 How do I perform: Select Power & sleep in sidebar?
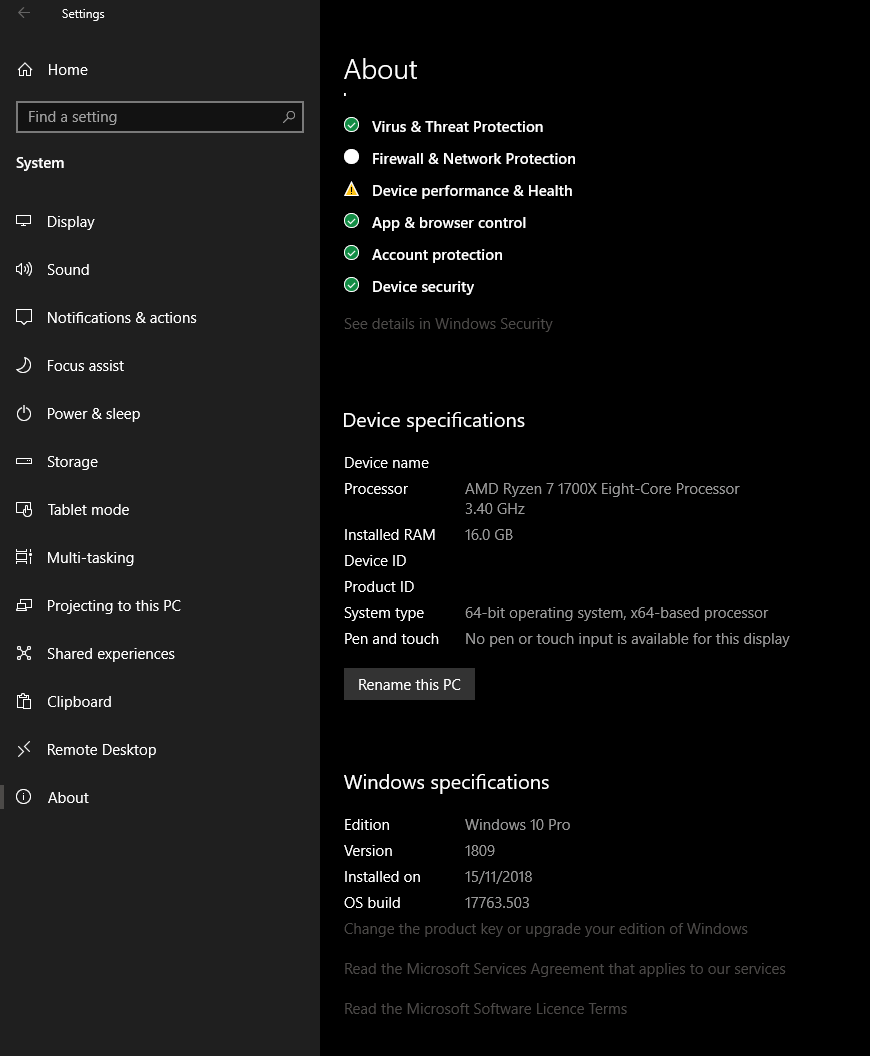[160, 414]
